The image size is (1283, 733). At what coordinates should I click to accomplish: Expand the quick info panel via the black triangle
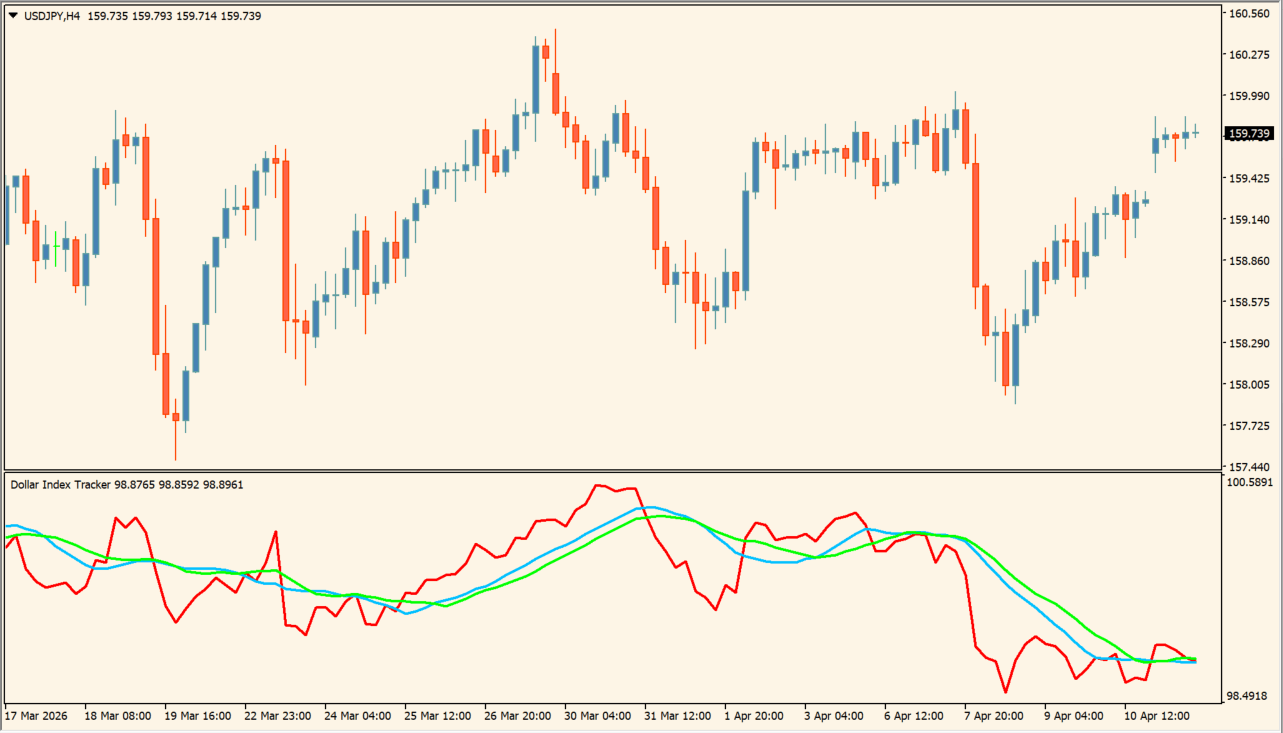tap(12, 16)
